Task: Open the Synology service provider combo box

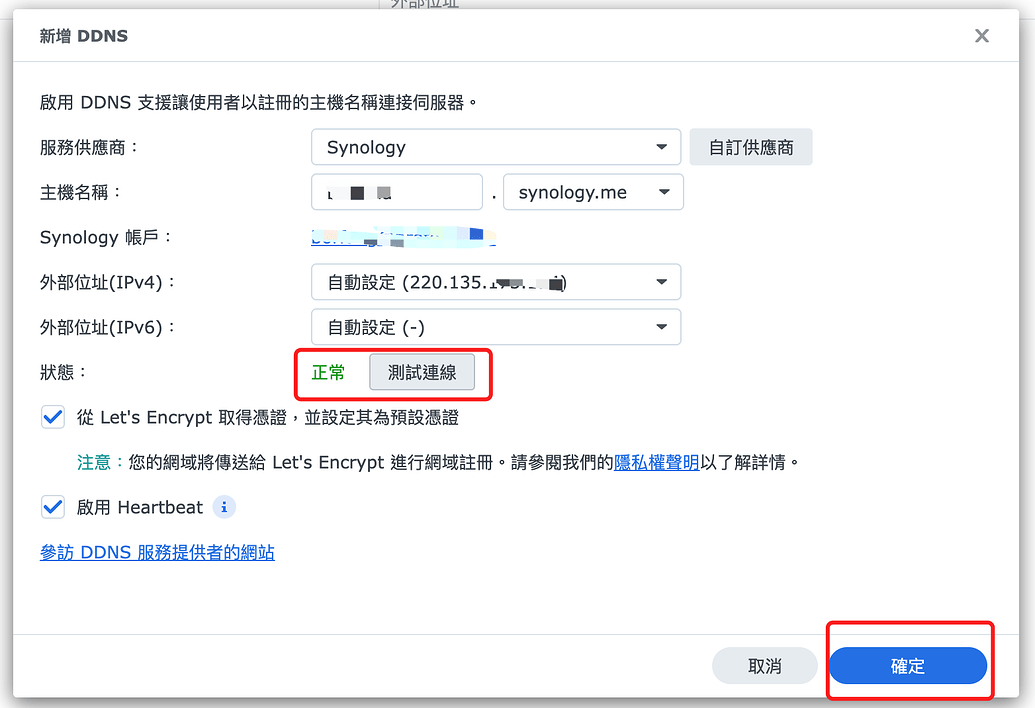Action: point(496,146)
